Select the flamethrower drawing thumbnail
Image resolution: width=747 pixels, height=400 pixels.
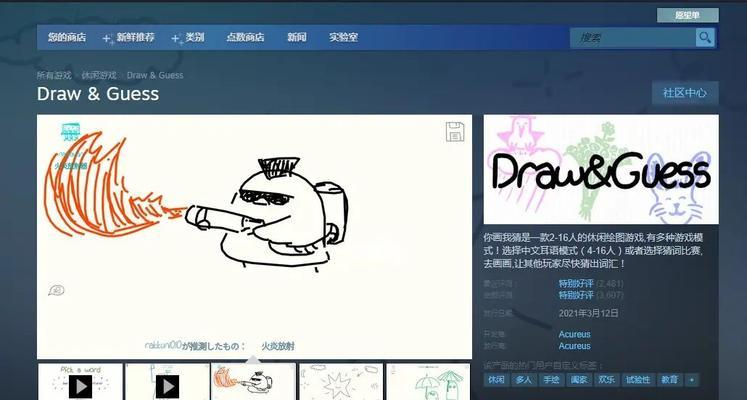[x=253, y=382]
